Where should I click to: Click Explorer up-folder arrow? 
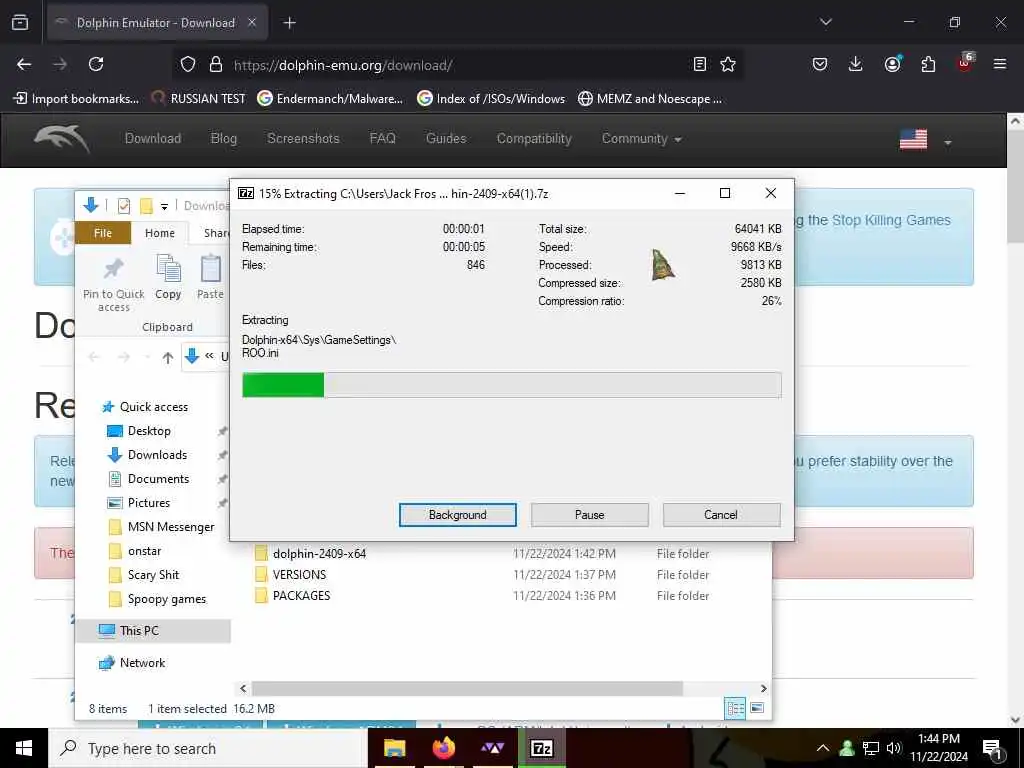(168, 357)
